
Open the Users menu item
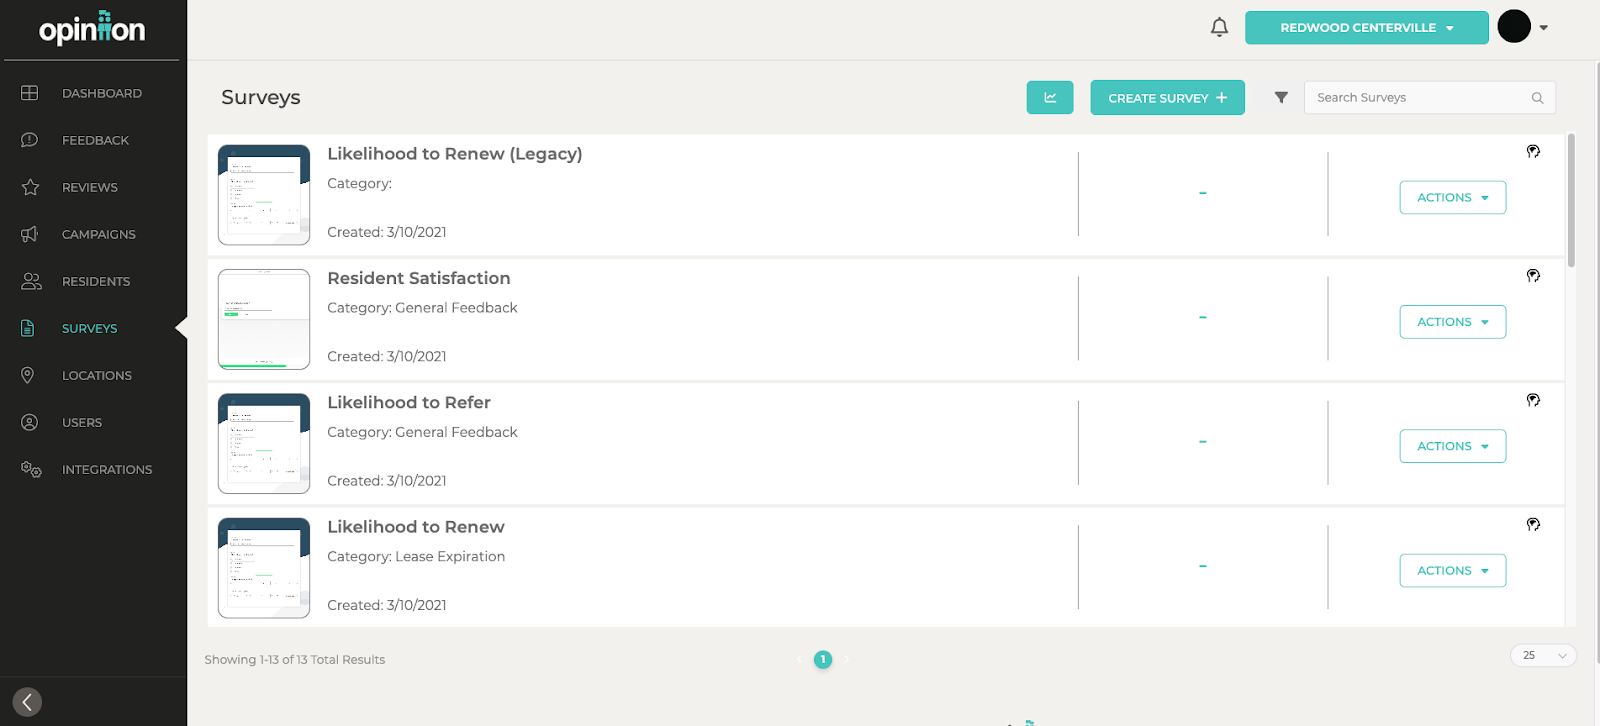click(x=82, y=422)
